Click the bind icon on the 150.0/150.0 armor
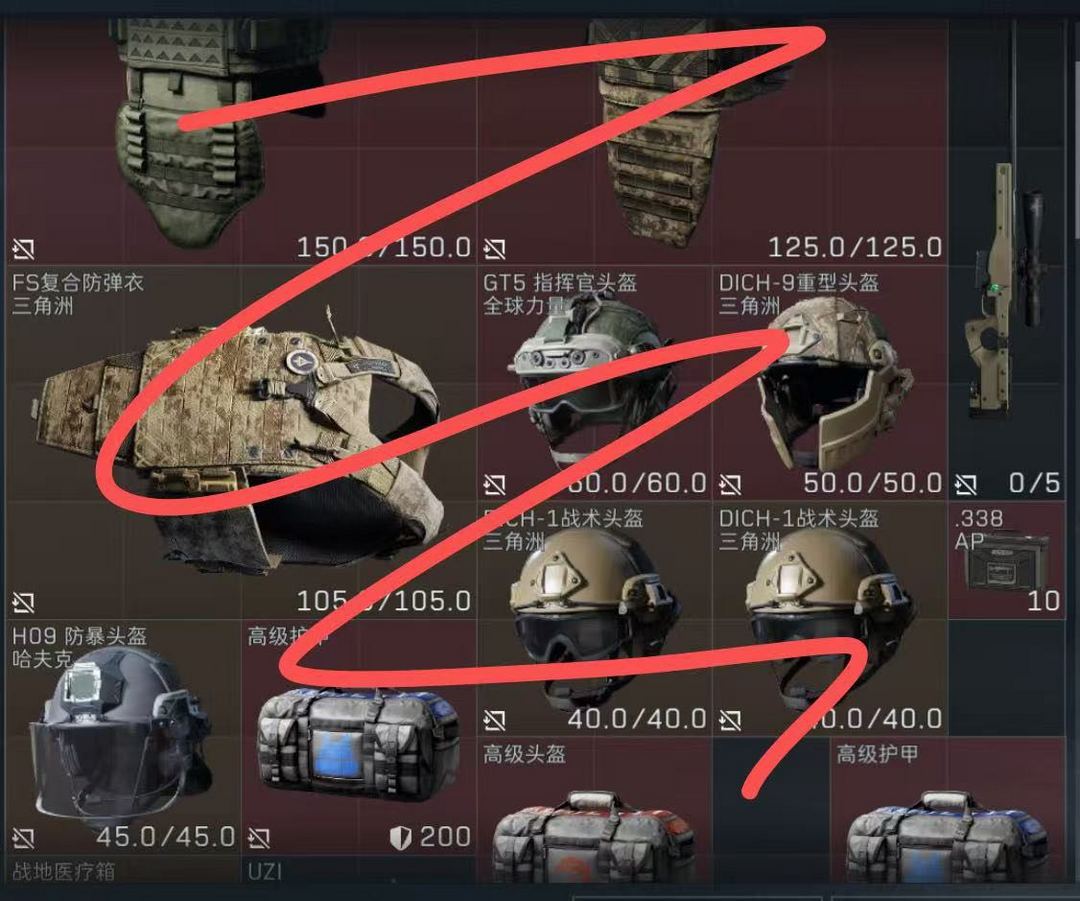1080x901 pixels. (x=23, y=249)
